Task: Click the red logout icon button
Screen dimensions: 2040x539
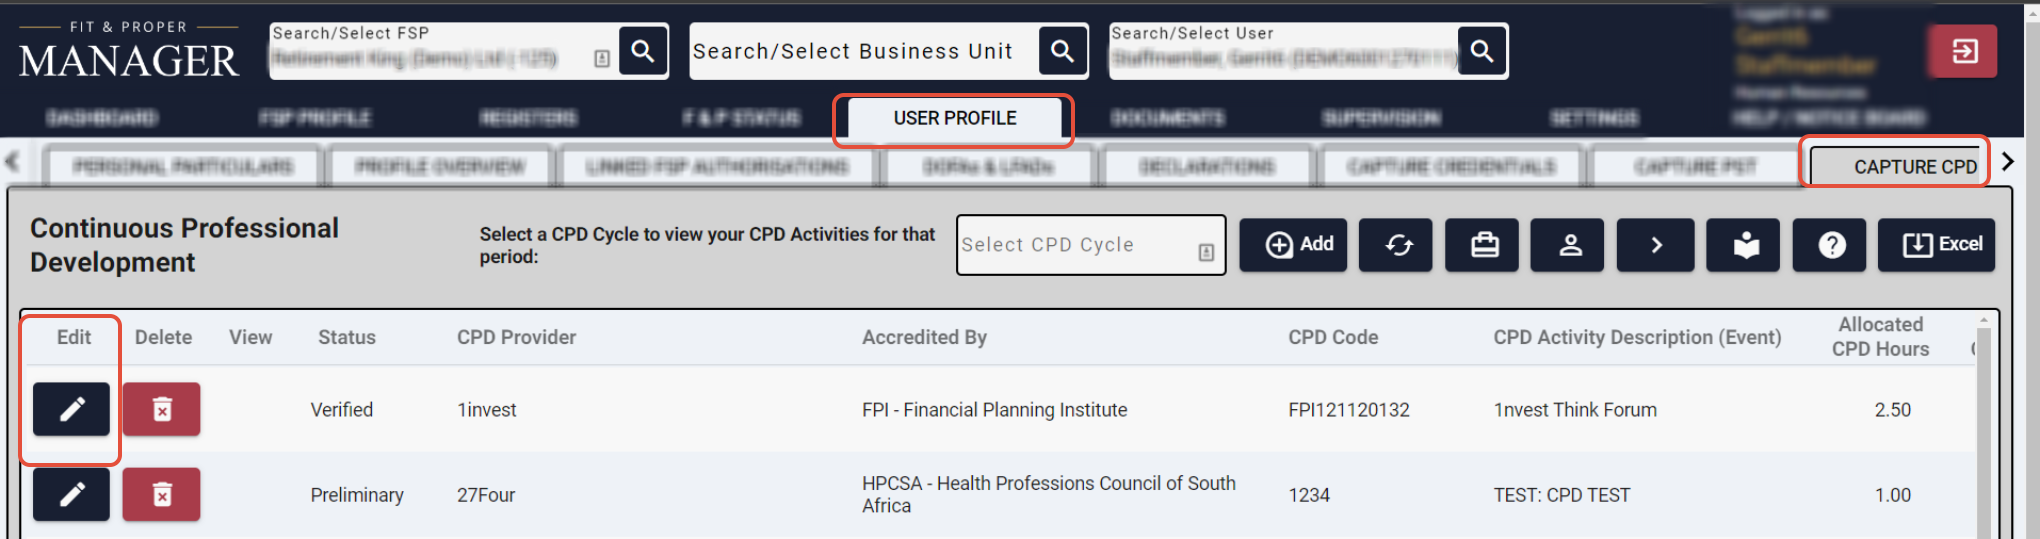Action: coord(1963,51)
